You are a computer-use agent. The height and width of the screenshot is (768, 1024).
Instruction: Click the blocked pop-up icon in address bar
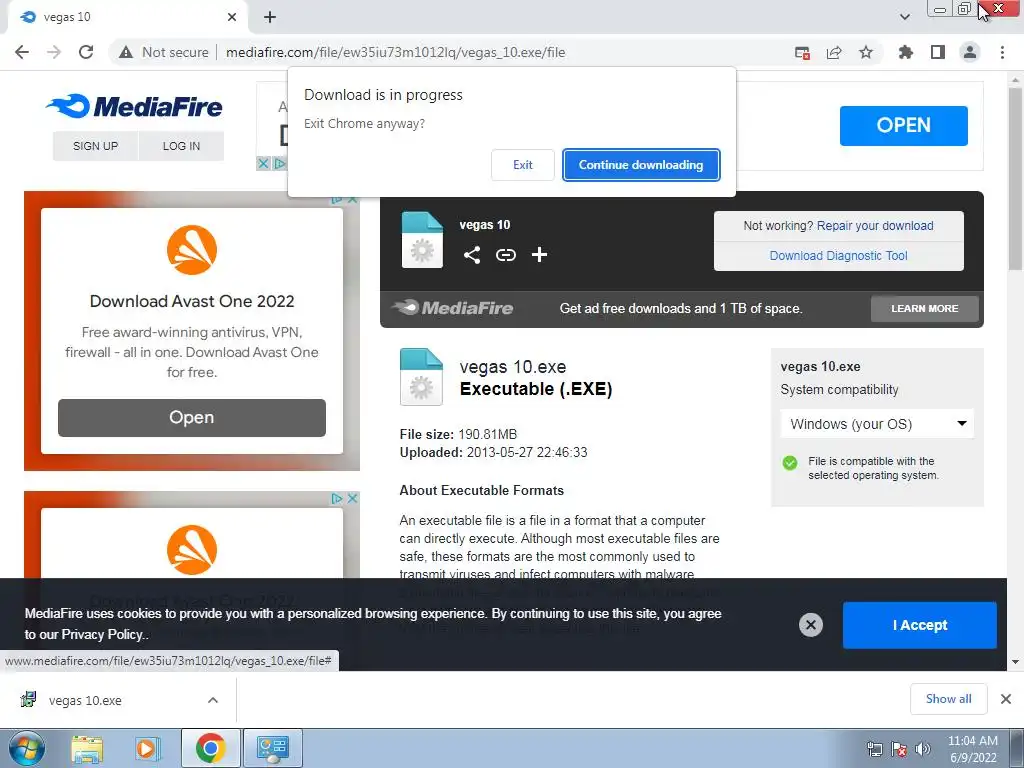(802, 52)
